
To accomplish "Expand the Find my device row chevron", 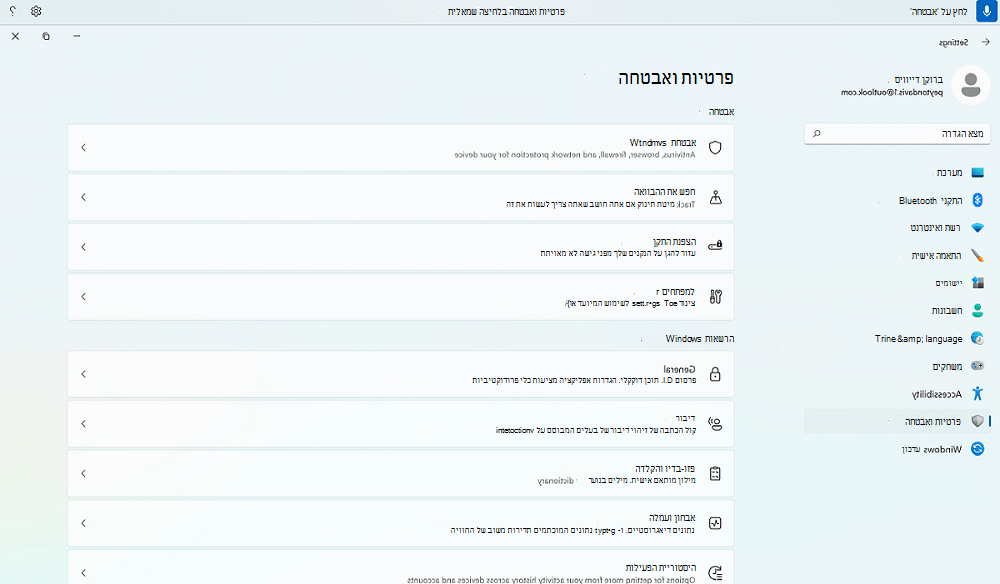I will [84, 197].
